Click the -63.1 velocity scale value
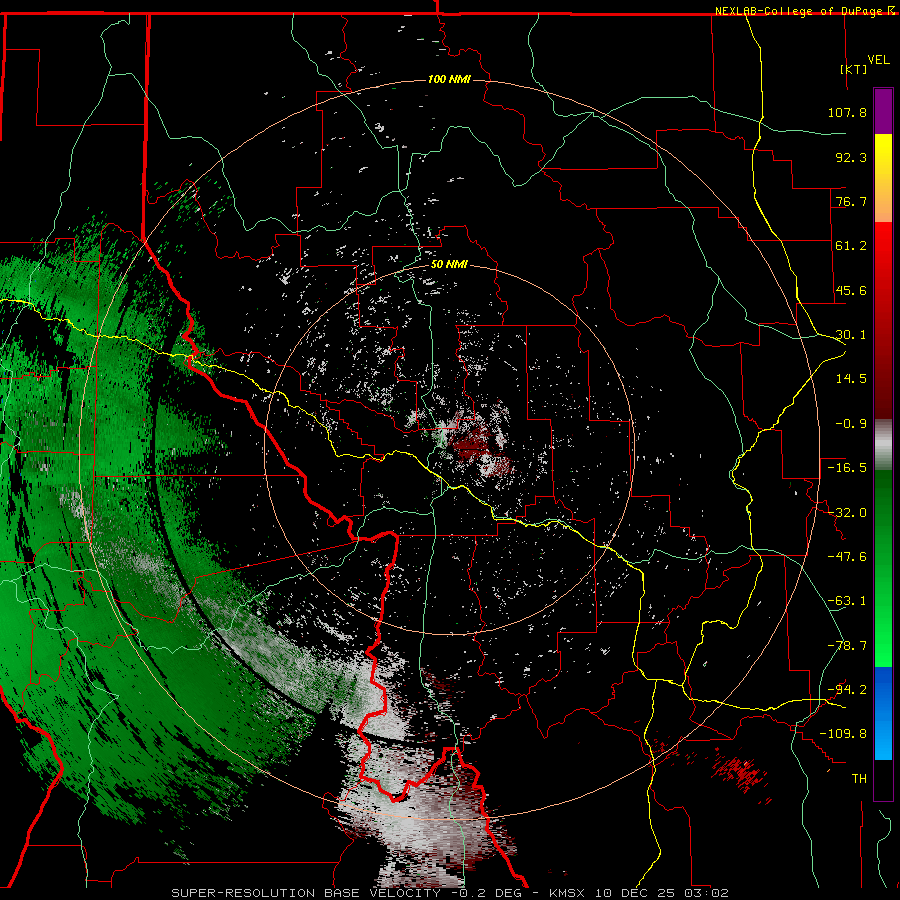The width and height of the screenshot is (900, 900). pyautogui.click(x=847, y=601)
